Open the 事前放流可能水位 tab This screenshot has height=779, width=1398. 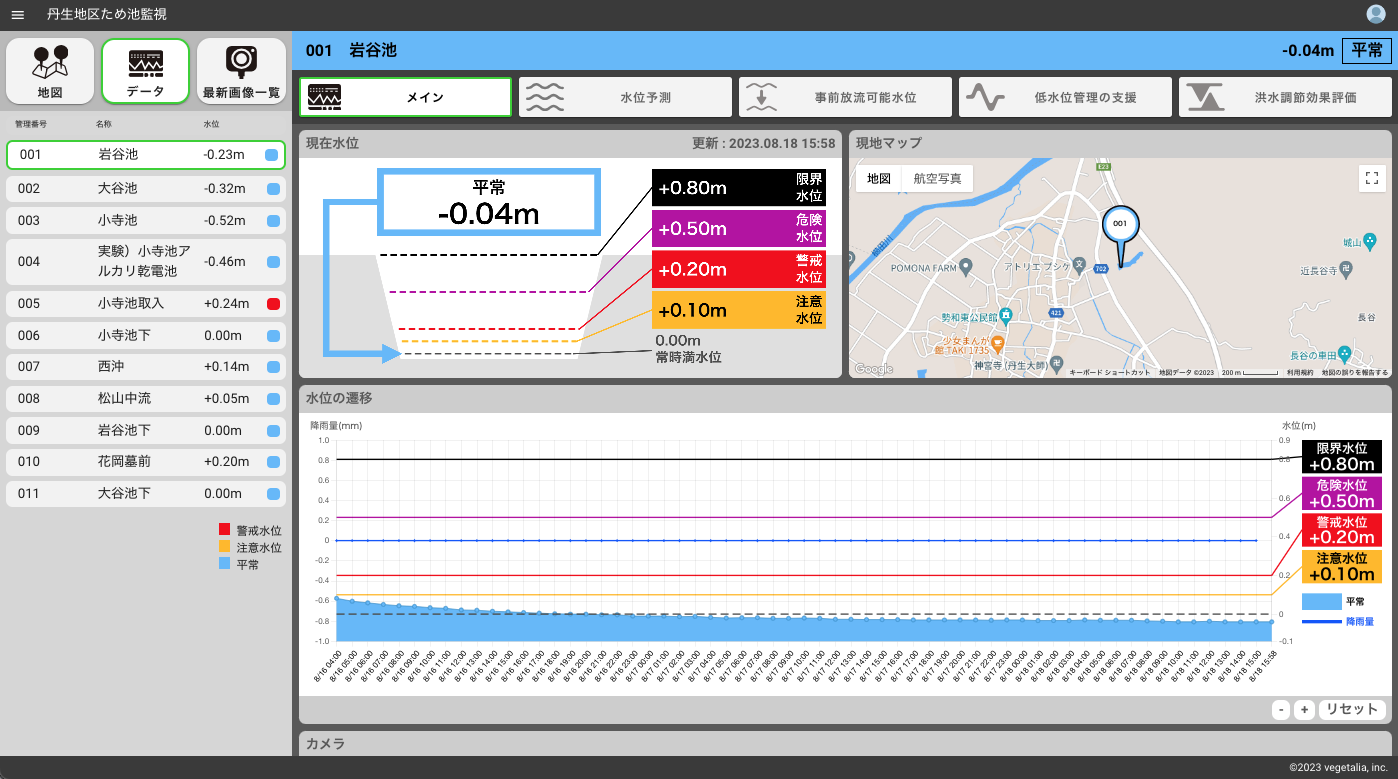(x=845, y=98)
